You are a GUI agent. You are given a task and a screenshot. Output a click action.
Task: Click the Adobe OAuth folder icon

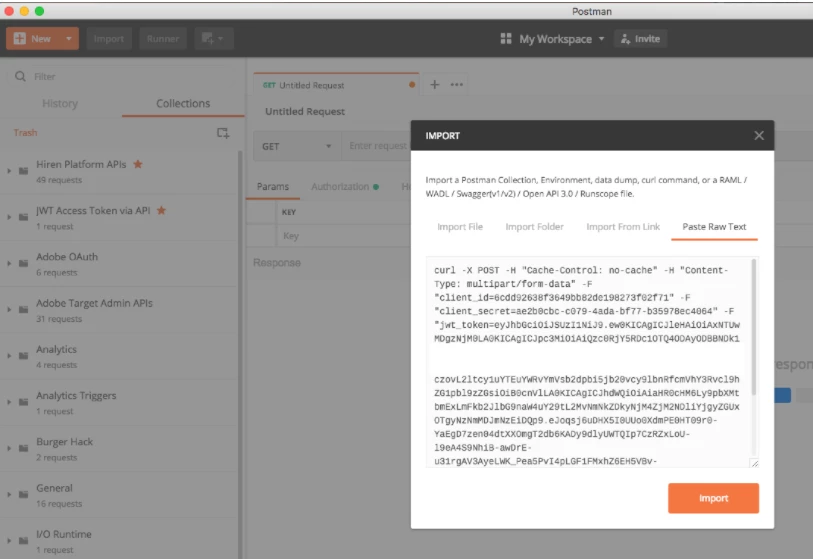click(23, 263)
